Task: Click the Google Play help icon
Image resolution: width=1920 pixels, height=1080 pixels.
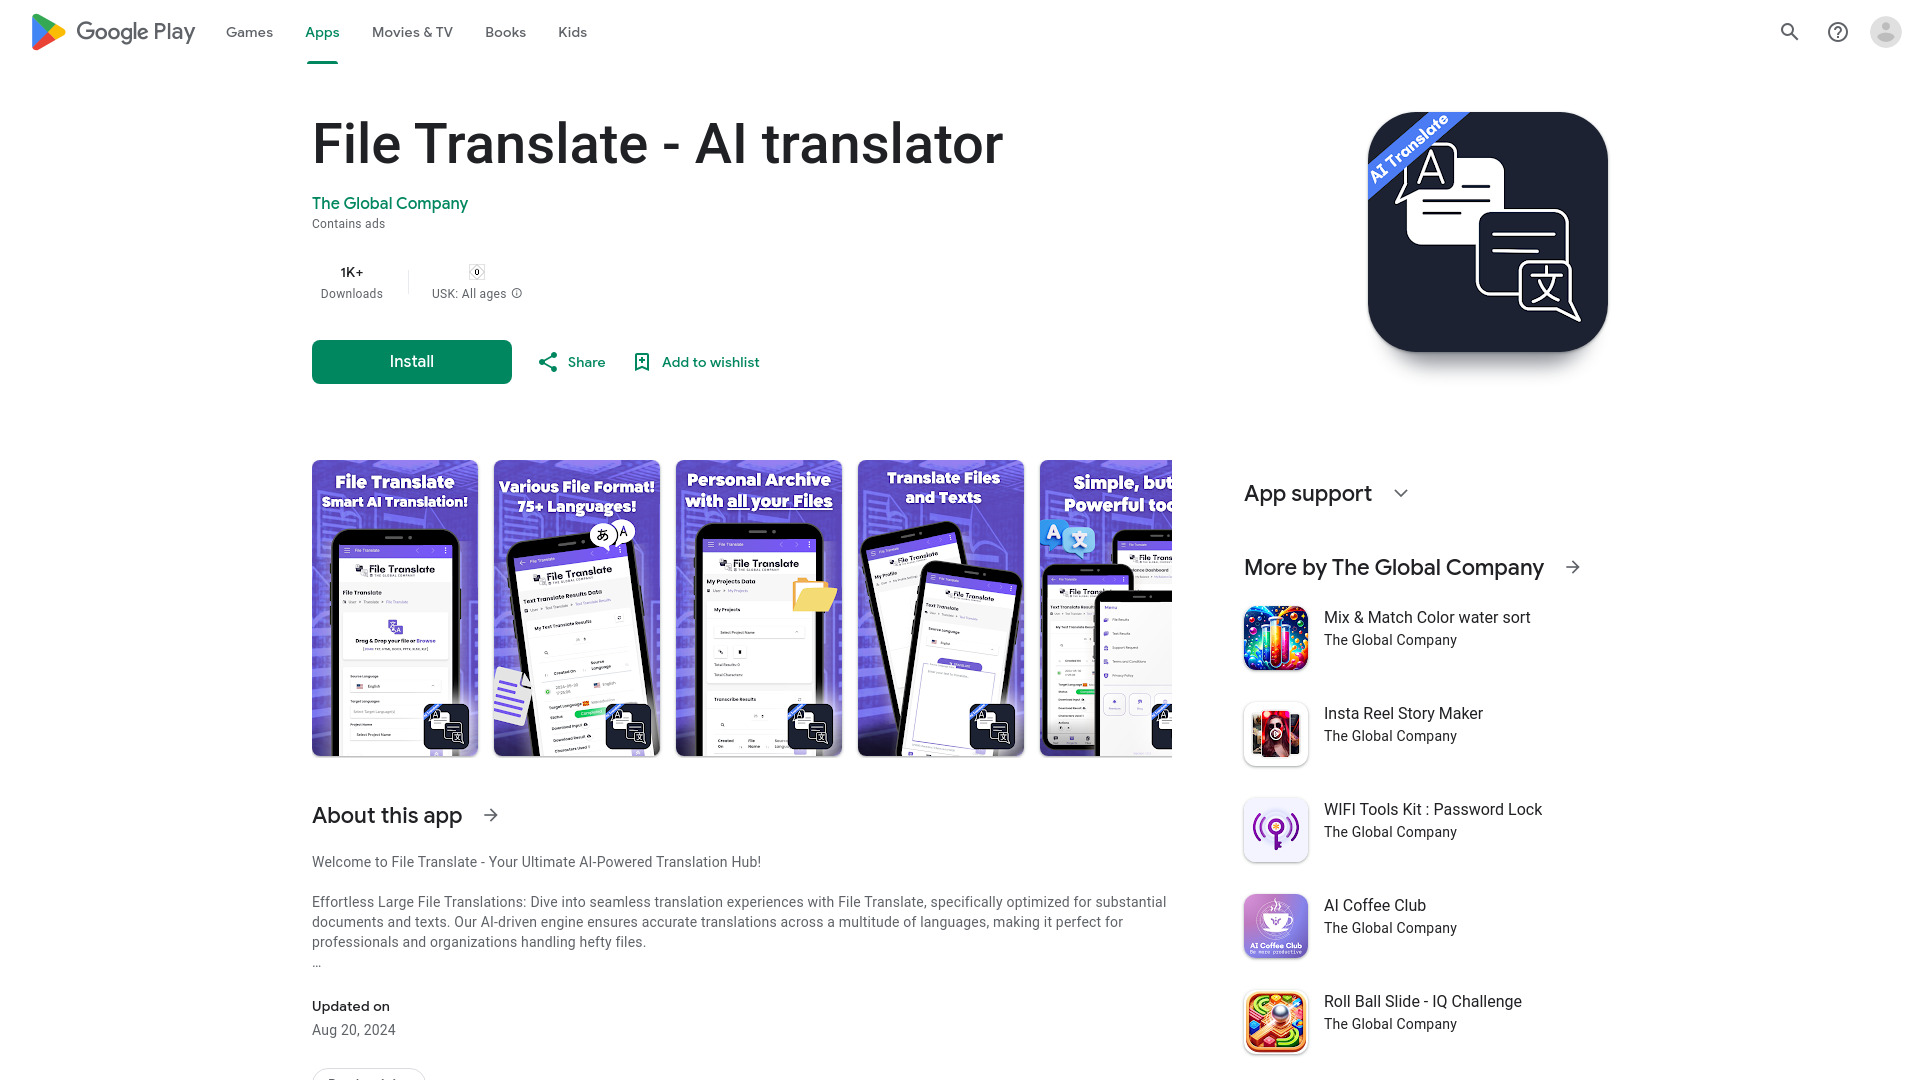Action: point(1837,32)
